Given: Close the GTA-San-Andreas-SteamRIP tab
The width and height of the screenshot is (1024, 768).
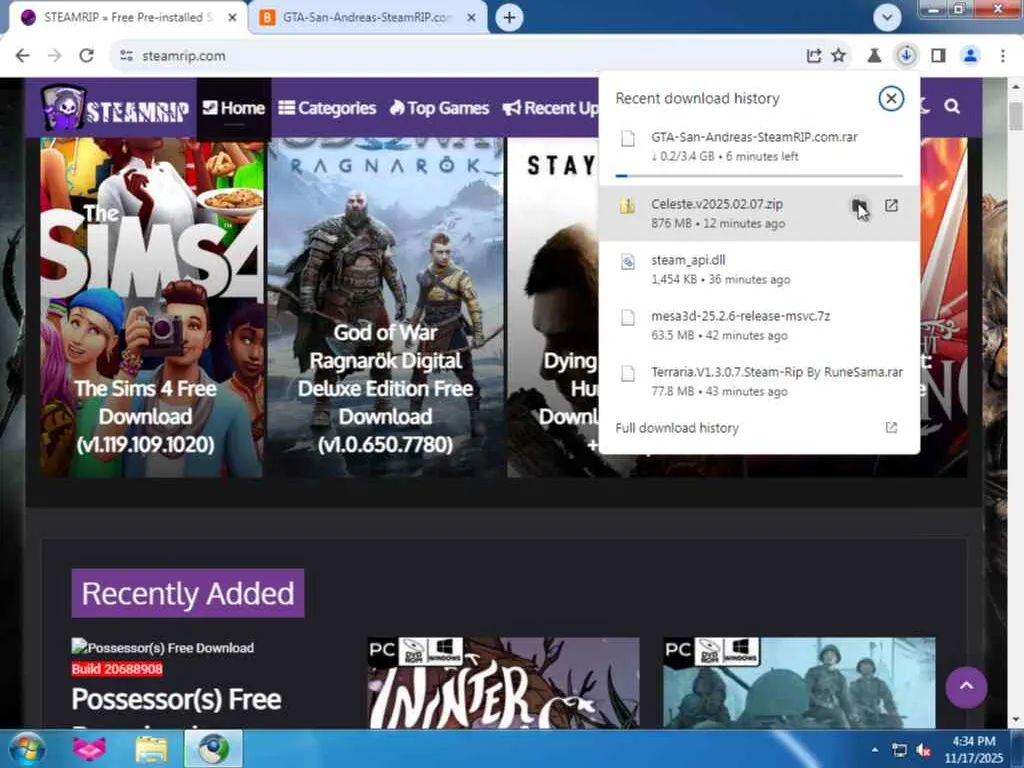Looking at the screenshot, I should [x=471, y=18].
